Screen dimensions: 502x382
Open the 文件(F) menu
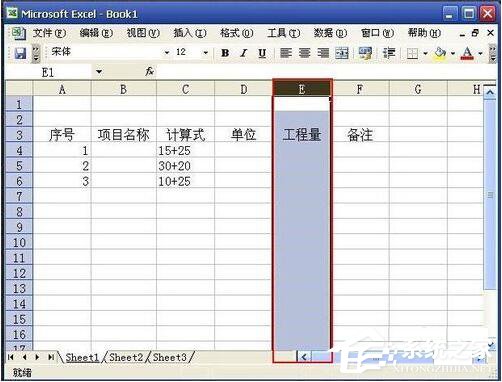click(x=49, y=33)
